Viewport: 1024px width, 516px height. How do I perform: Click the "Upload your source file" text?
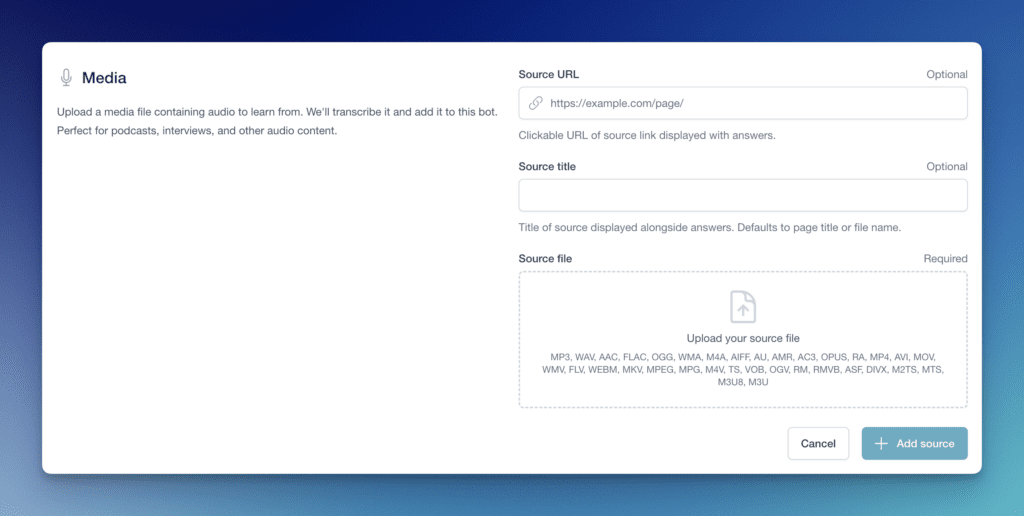point(743,338)
